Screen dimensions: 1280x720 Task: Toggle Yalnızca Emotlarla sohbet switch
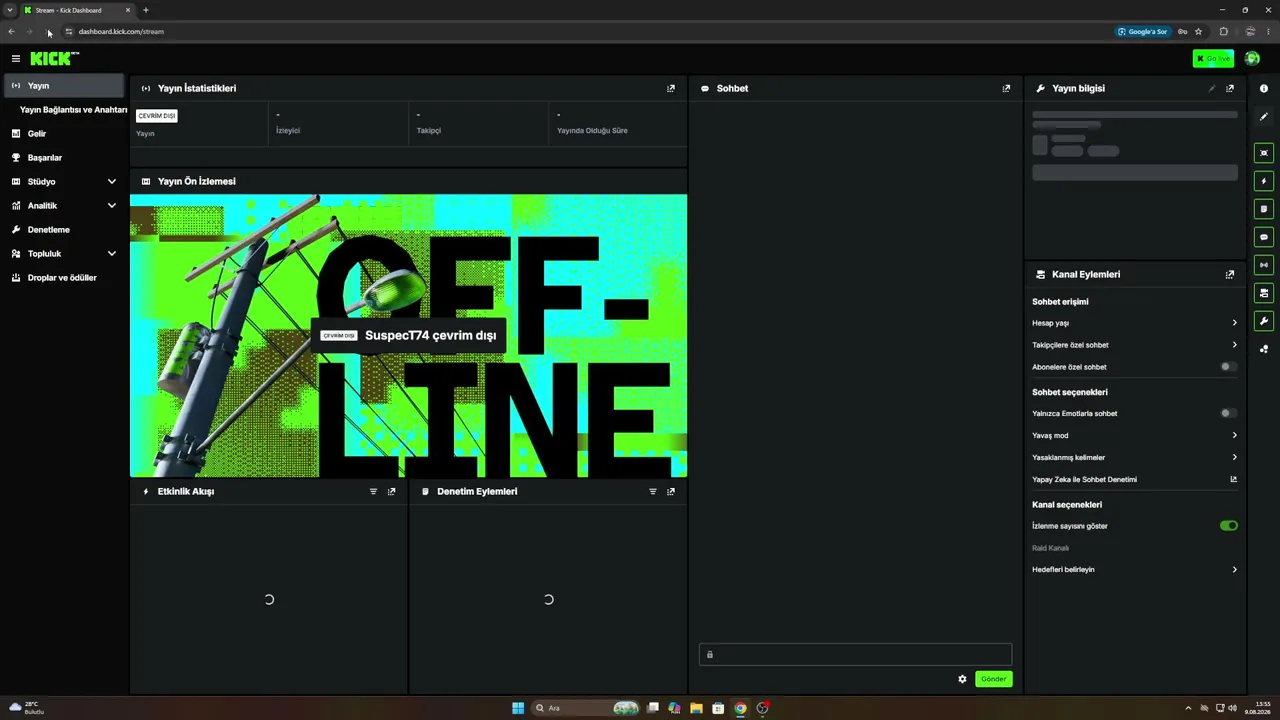(x=1229, y=413)
